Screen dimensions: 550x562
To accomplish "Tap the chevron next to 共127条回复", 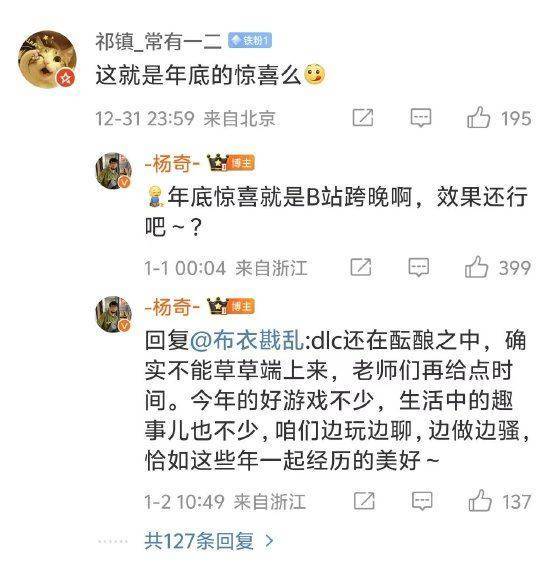I will (x=269, y=541).
